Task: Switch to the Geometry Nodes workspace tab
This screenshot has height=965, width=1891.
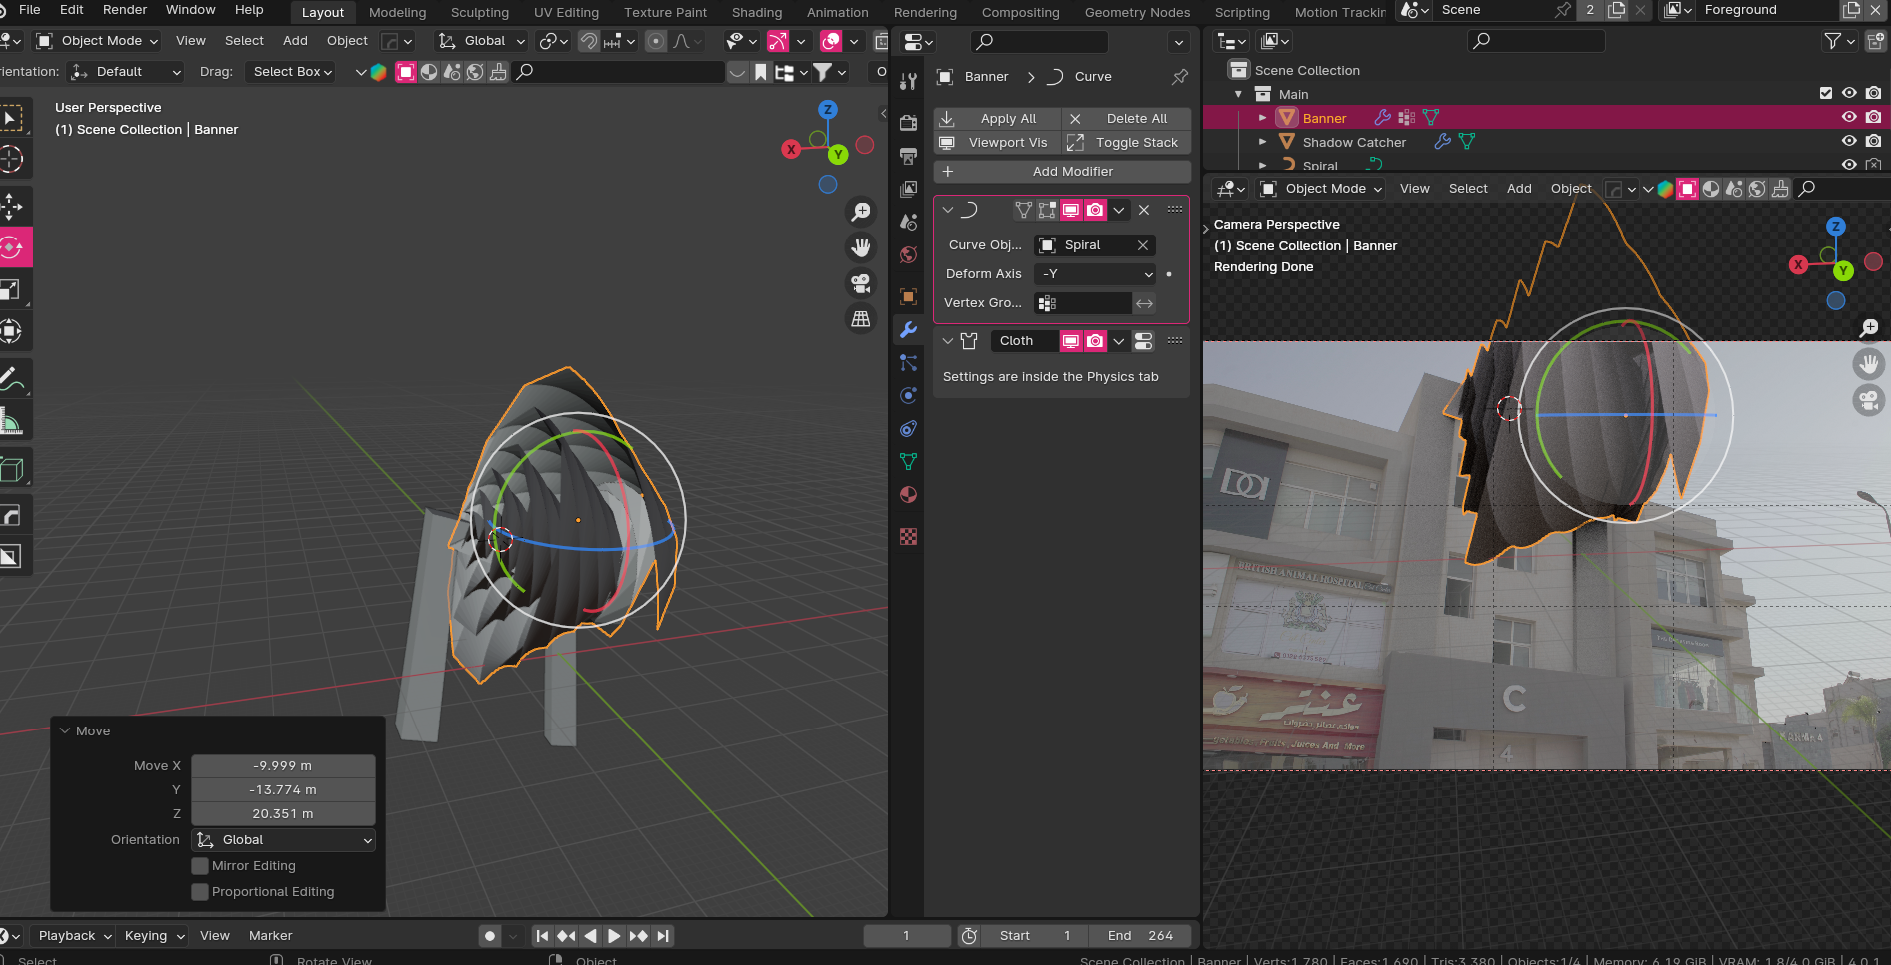Action: pos(1137,12)
